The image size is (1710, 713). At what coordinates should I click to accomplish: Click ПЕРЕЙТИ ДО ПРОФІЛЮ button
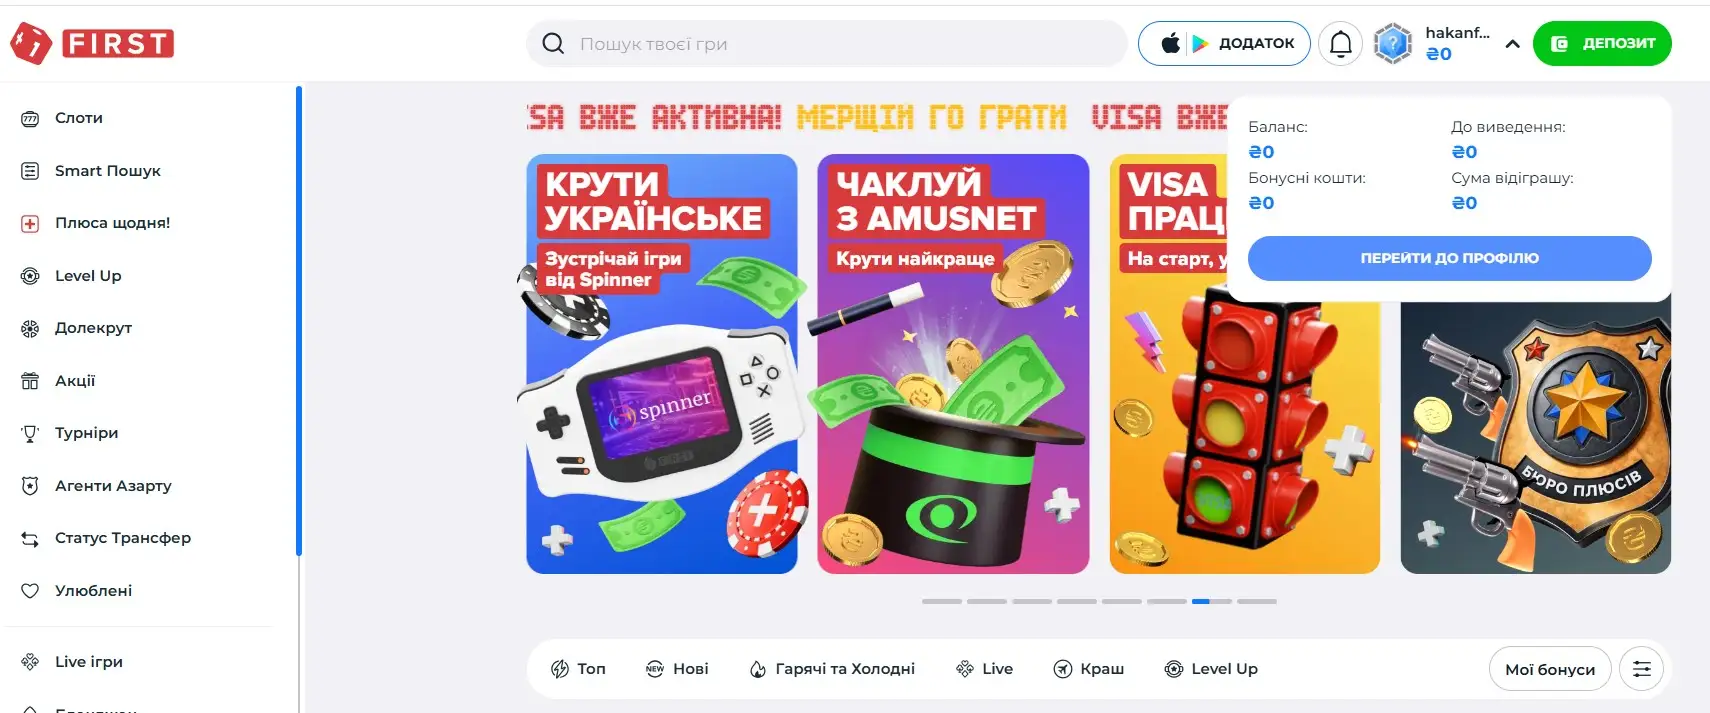1449,258
